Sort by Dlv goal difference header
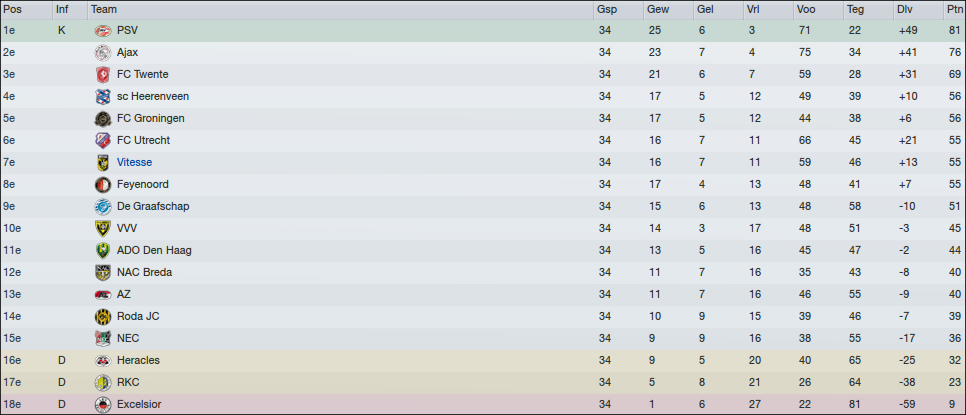 (x=905, y=9)
